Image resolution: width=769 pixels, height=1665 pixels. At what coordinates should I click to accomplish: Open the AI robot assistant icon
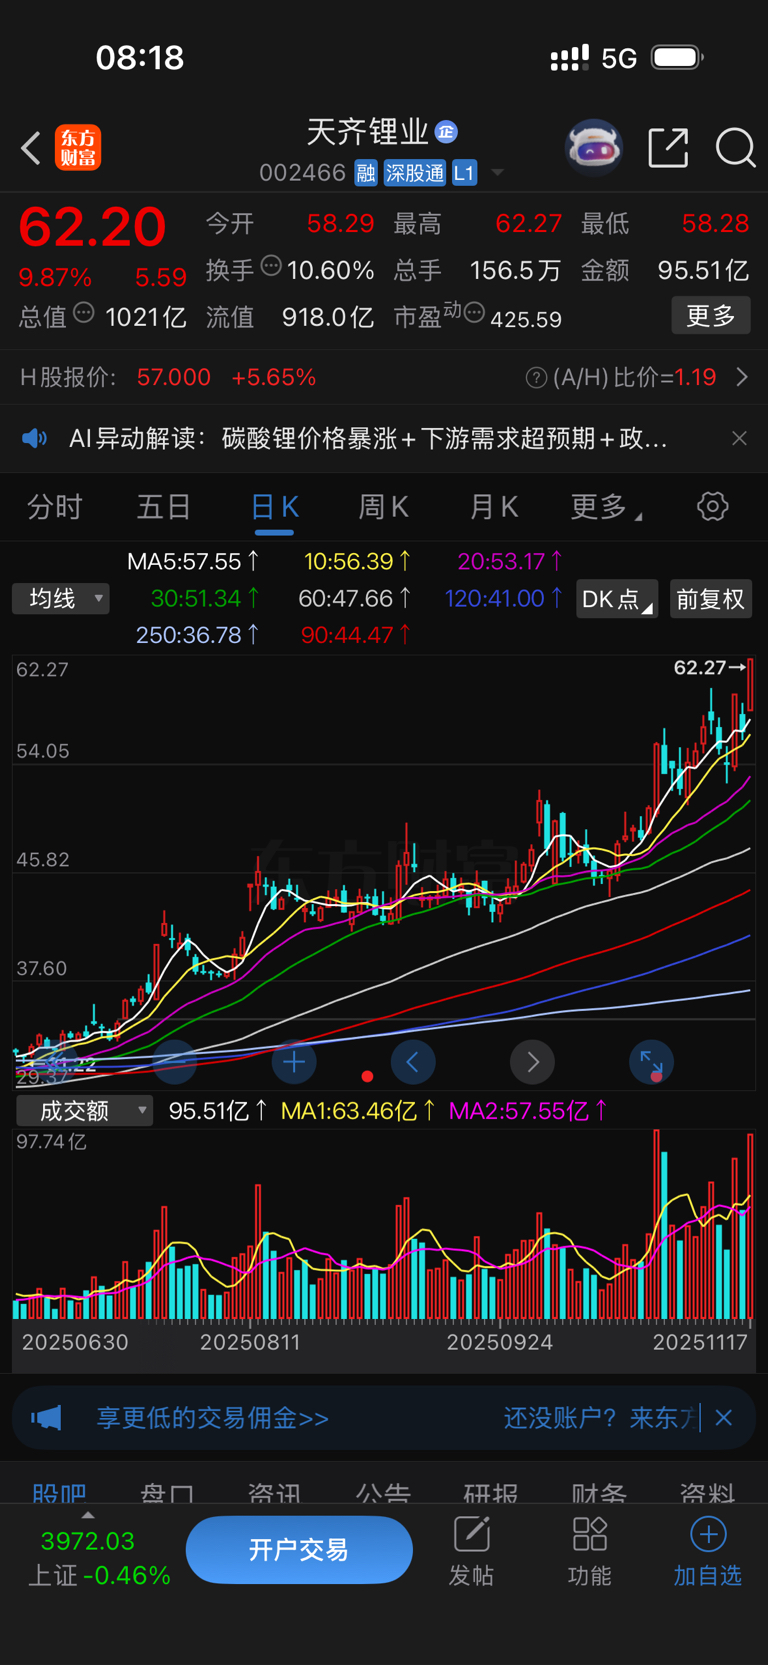594,148
